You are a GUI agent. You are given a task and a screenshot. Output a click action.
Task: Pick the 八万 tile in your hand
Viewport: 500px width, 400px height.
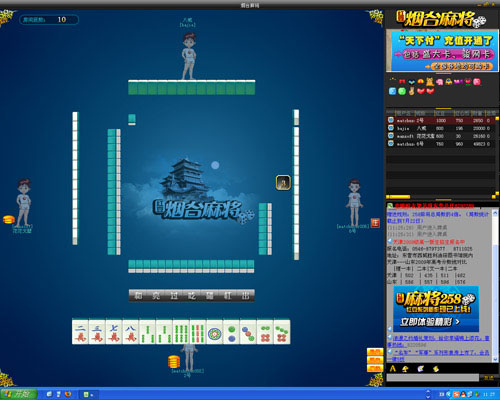click(131, 332)
